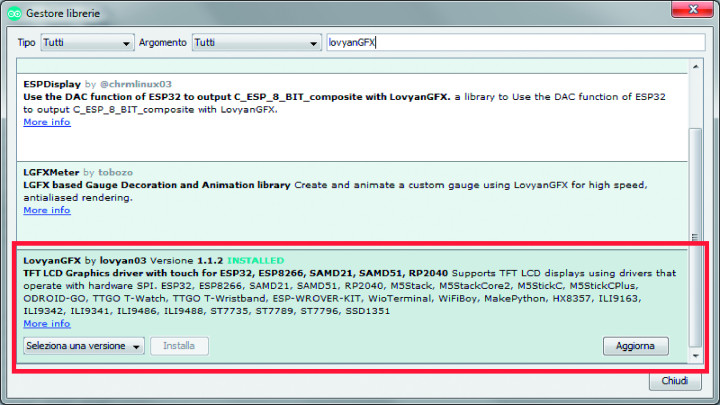The height and width of the screenshot is (405, 720).
Task: Click the Gestore librerie title bar
Action: pyautogui.click(x=300, y=12)
